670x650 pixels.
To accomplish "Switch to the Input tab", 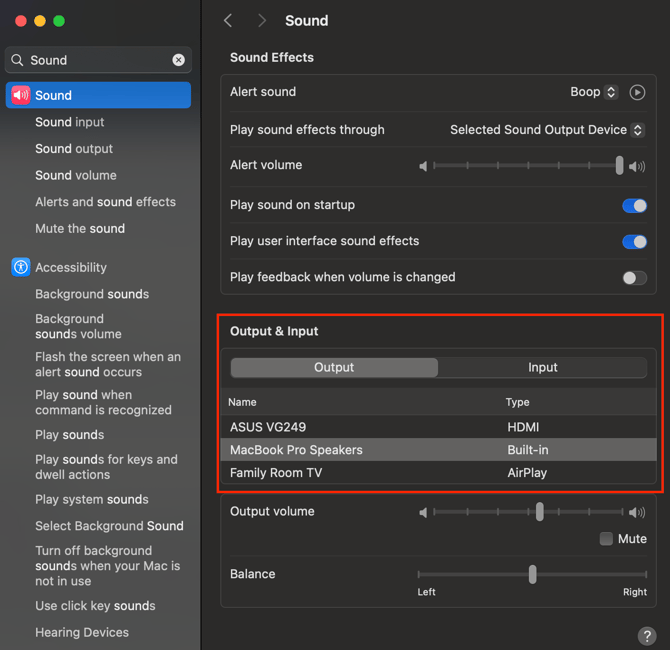I will (x=542, y=367).
